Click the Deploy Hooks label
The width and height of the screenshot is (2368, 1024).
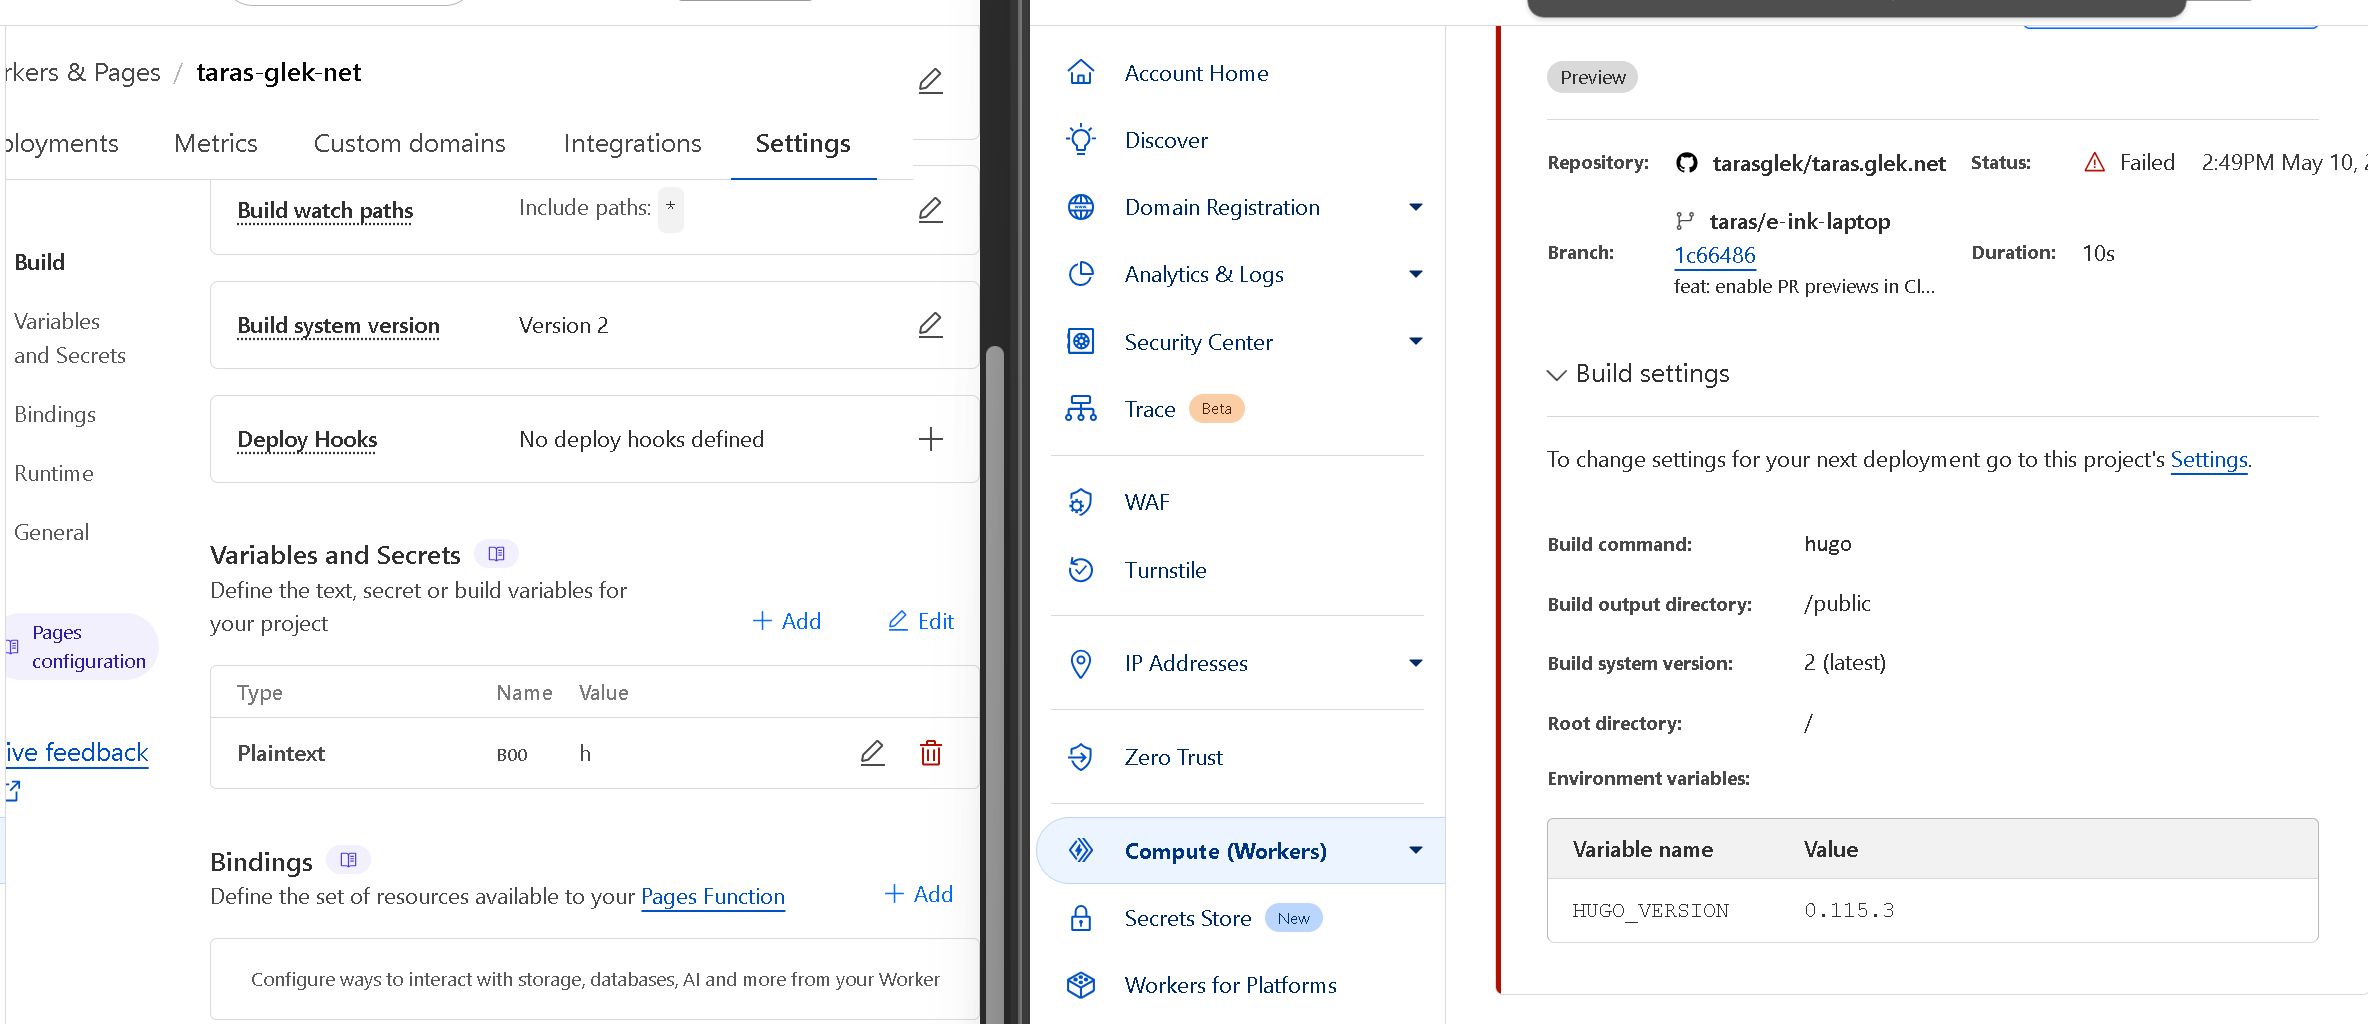click(x=307, y=439)
